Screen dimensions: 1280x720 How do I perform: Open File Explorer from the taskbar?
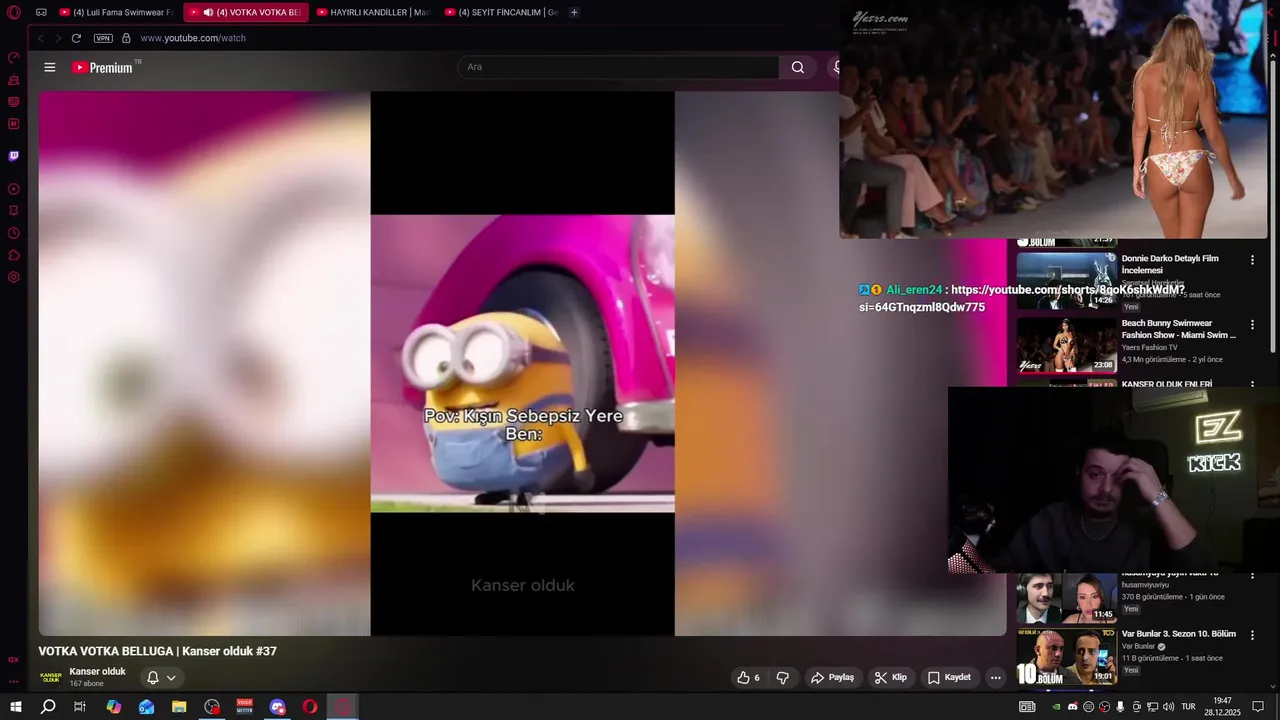point(179,707)
